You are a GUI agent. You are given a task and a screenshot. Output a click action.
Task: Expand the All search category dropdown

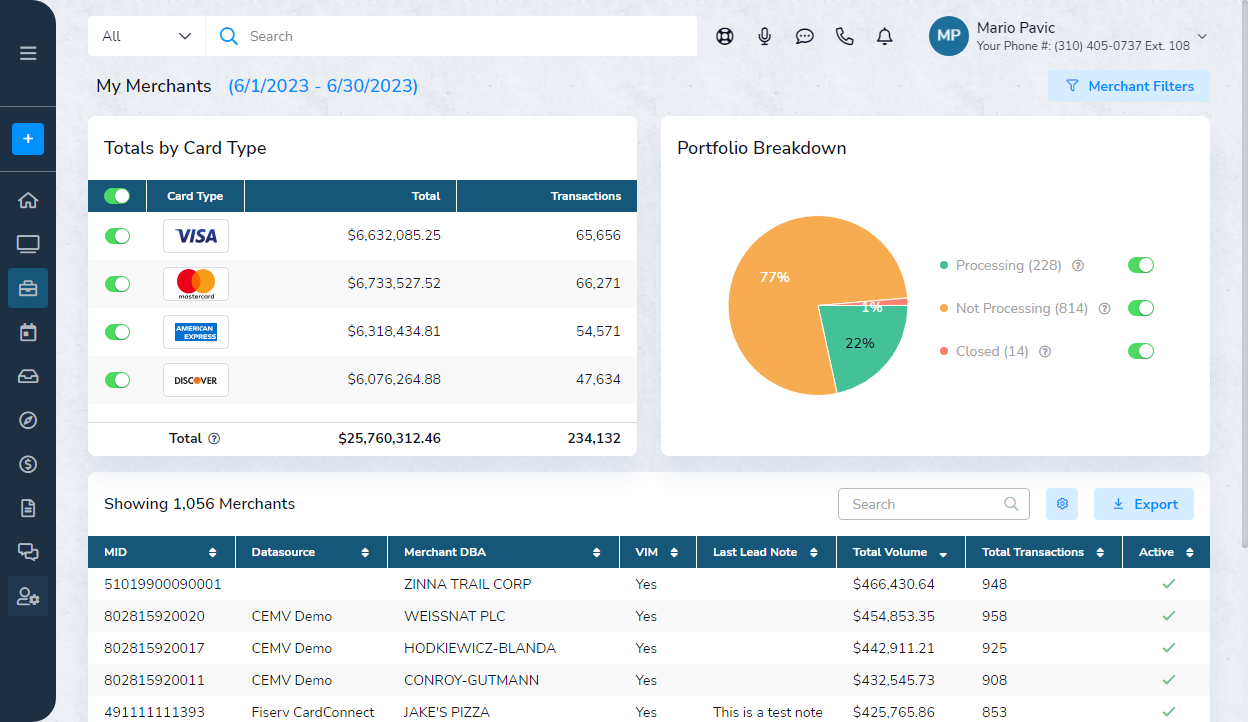tap(146, 36)
